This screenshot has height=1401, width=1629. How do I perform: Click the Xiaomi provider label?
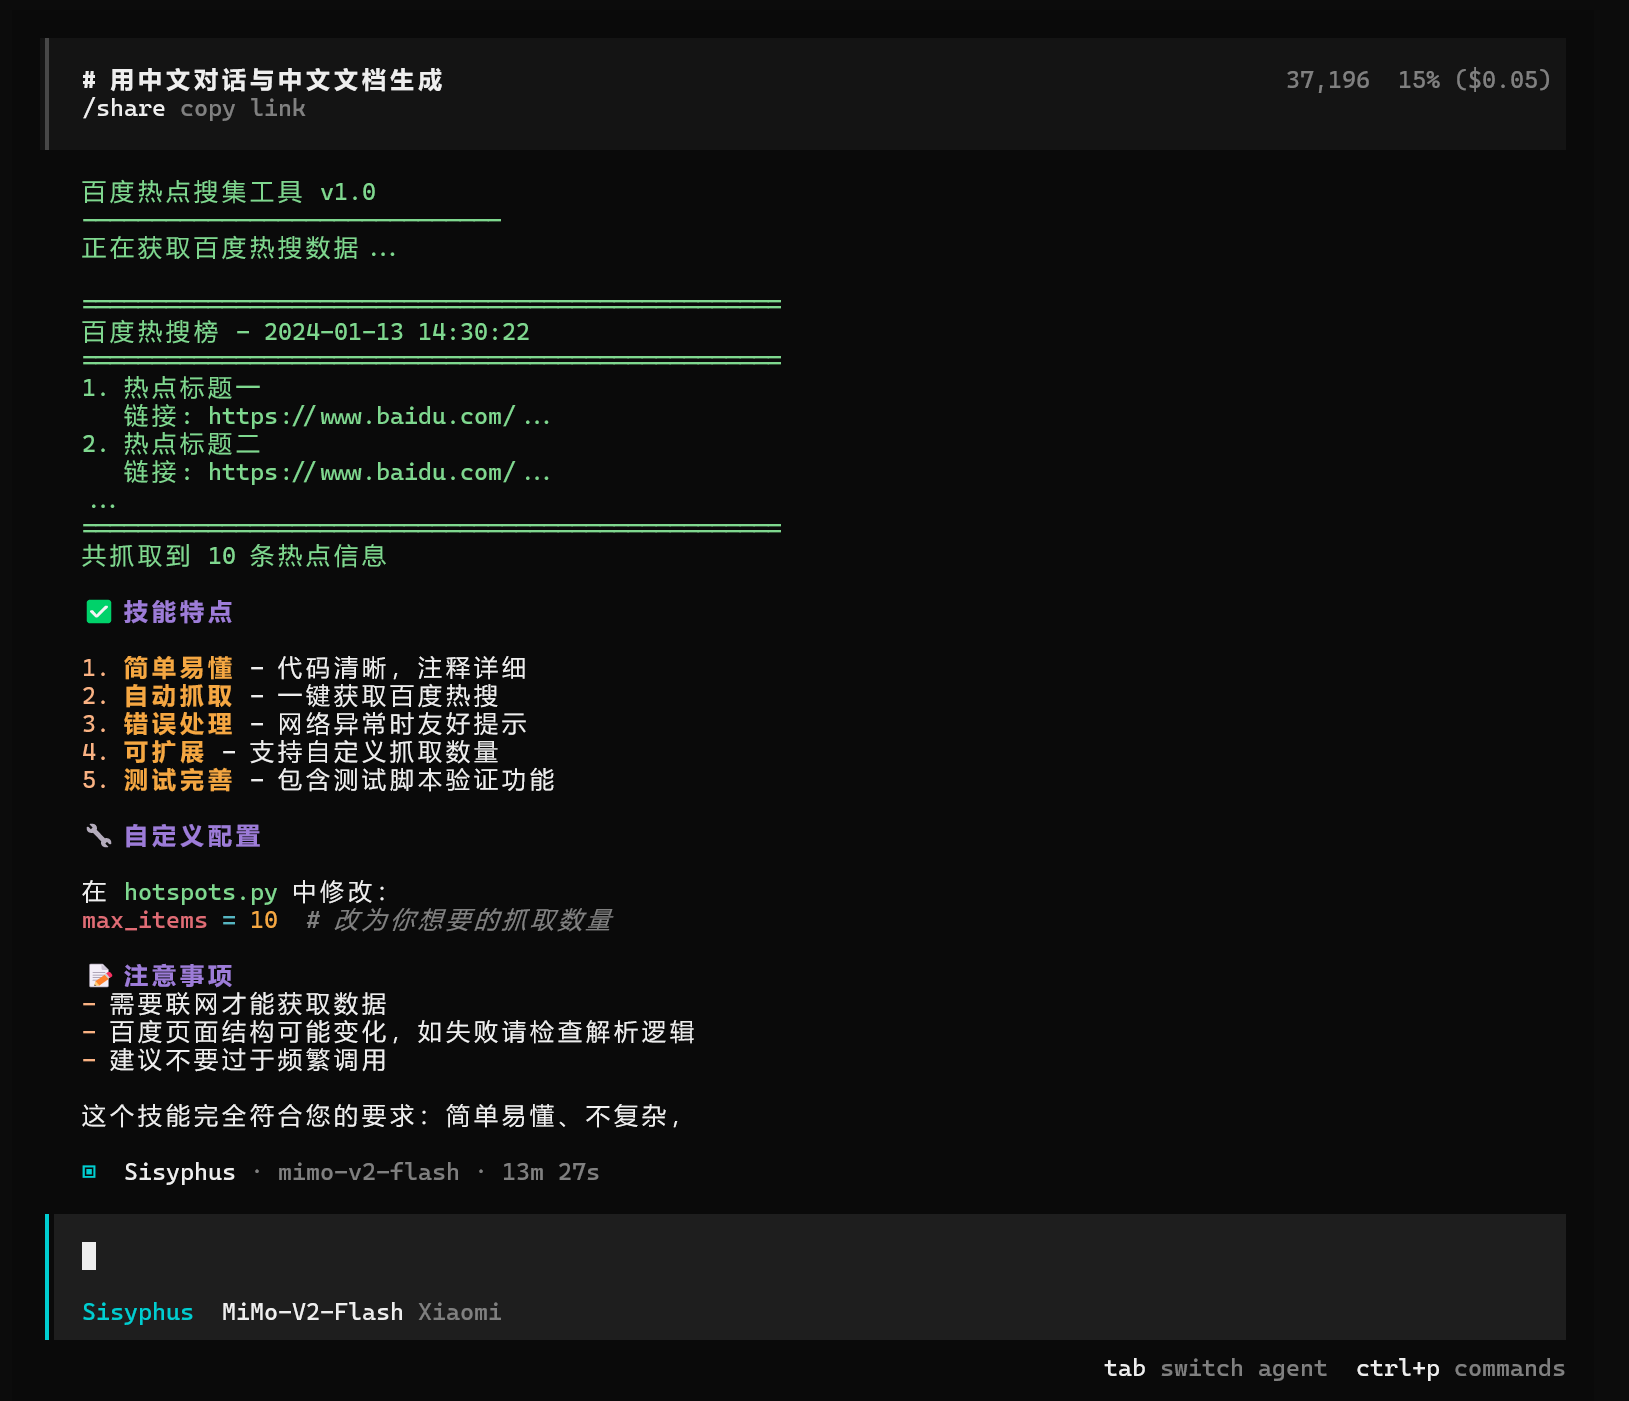(459, 1312)
